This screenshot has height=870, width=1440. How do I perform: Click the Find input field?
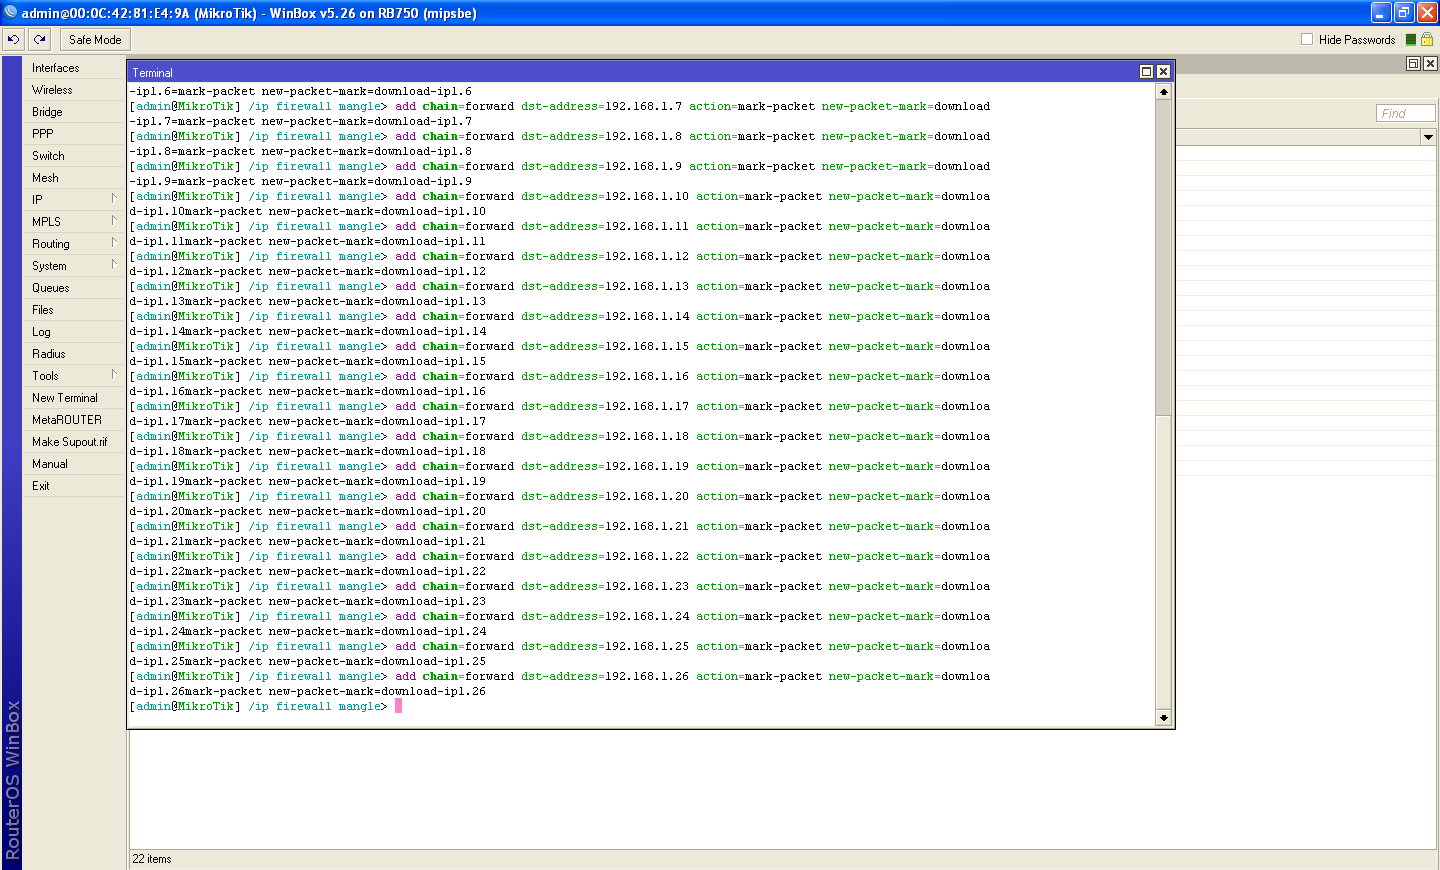coord(1405,114)
